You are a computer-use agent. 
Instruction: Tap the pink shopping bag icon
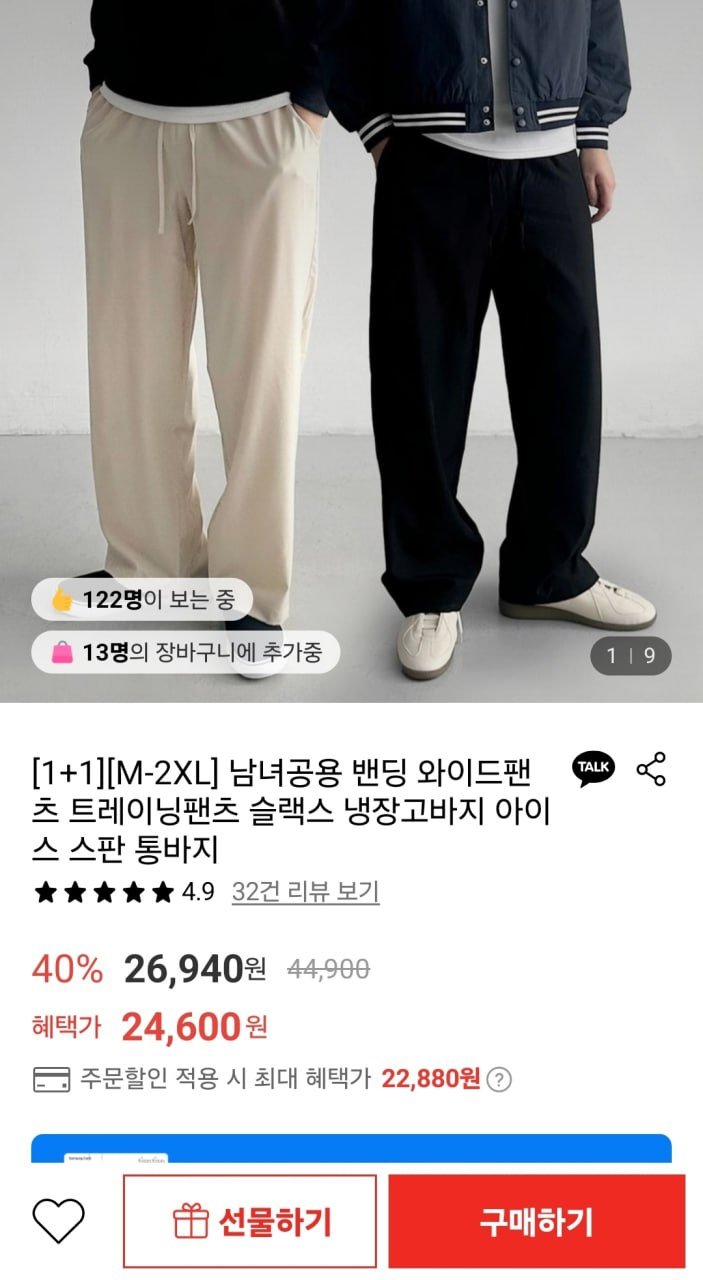click(x=62, y=653)
